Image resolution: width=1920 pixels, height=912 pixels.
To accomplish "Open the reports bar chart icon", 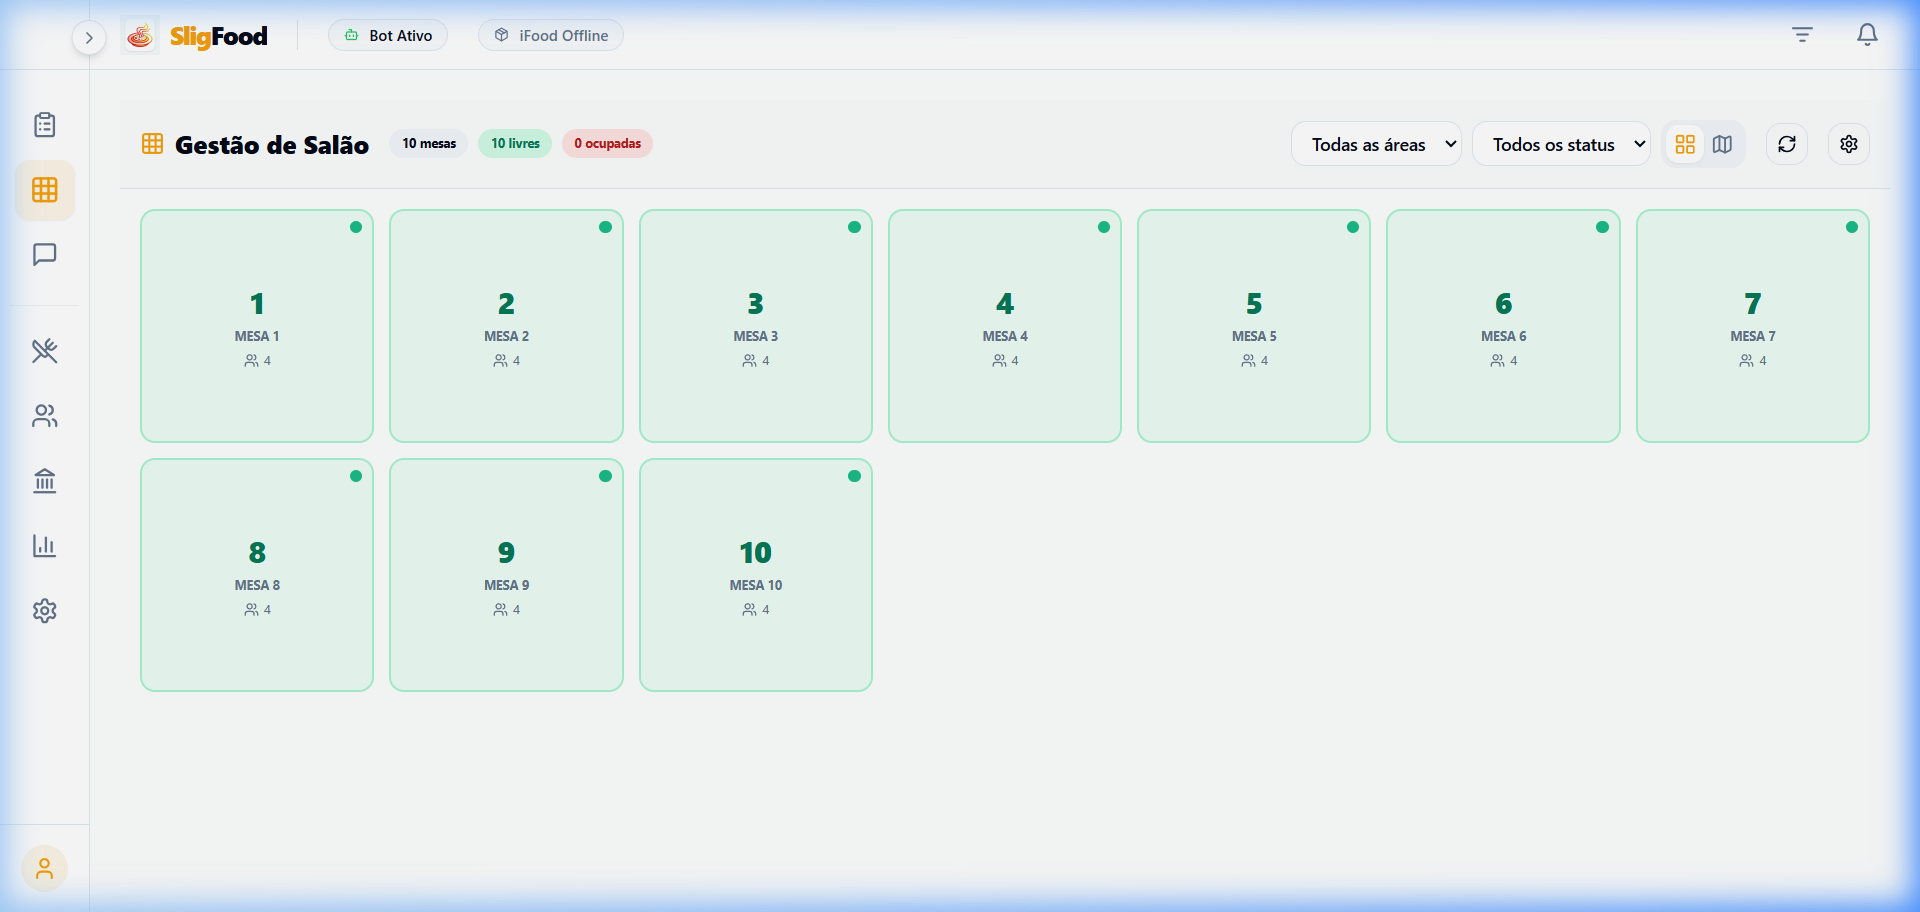I will (45, 546).
